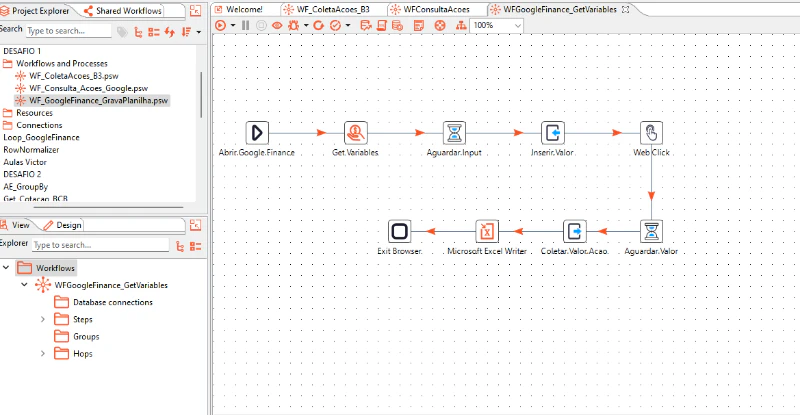Click the list view icon in Explorer panel

pos(195,247)
